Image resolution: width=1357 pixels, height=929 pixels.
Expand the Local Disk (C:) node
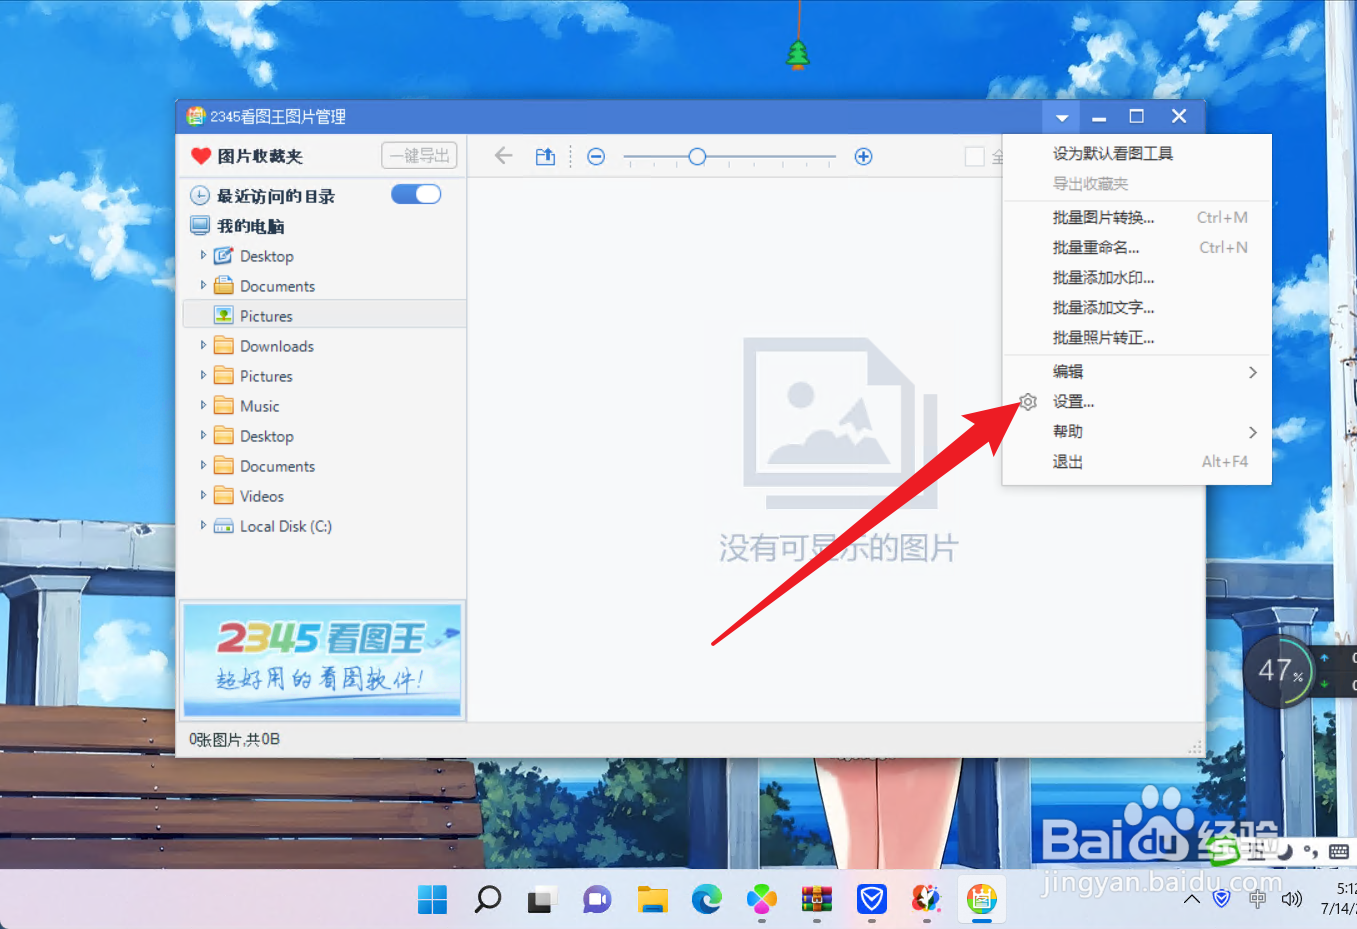pyautogui.click(x=203, y=525)
